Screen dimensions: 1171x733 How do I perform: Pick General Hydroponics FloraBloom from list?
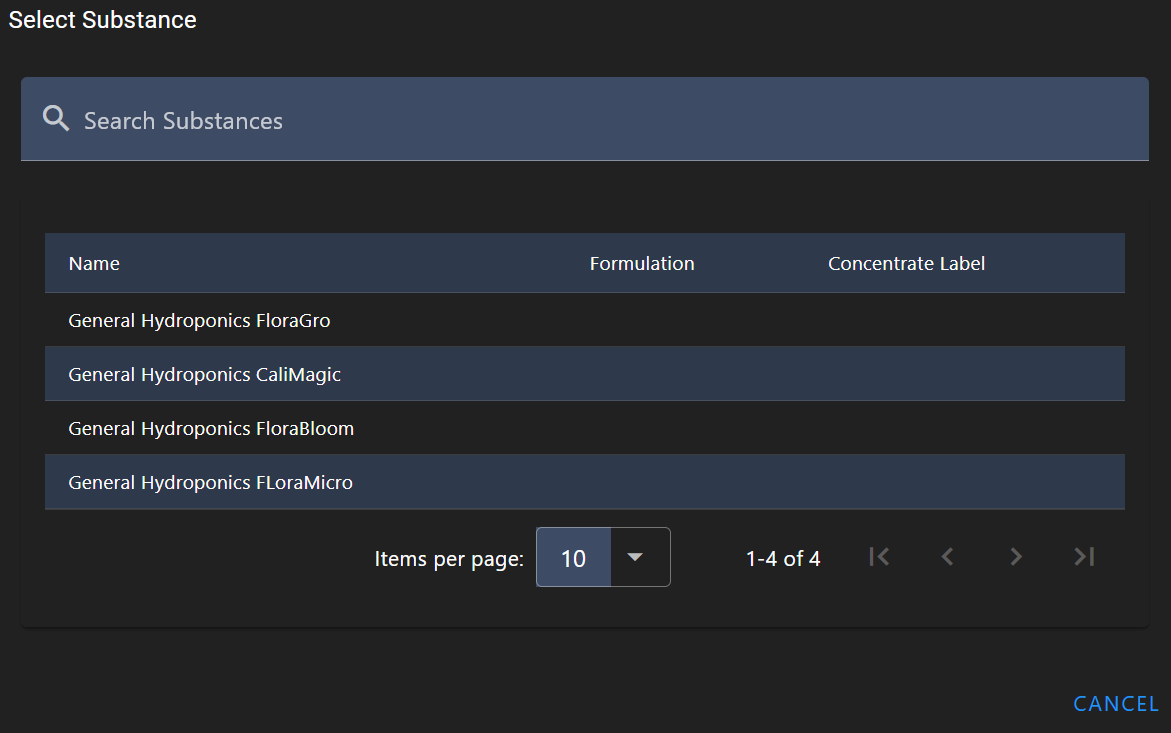coord(211,429)
